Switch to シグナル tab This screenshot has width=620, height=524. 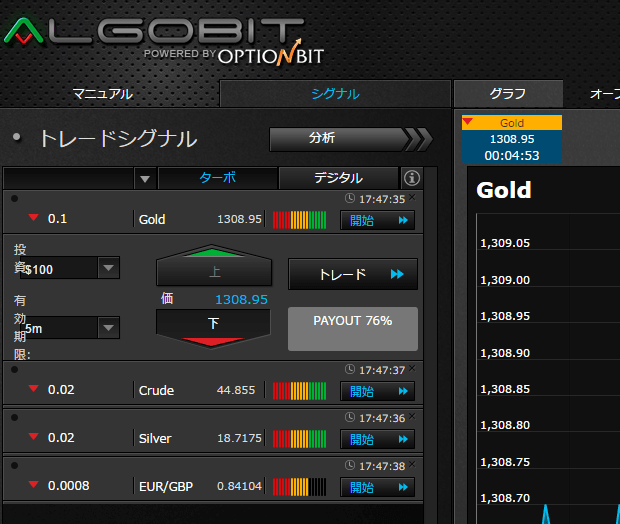[x=335, y=94]
